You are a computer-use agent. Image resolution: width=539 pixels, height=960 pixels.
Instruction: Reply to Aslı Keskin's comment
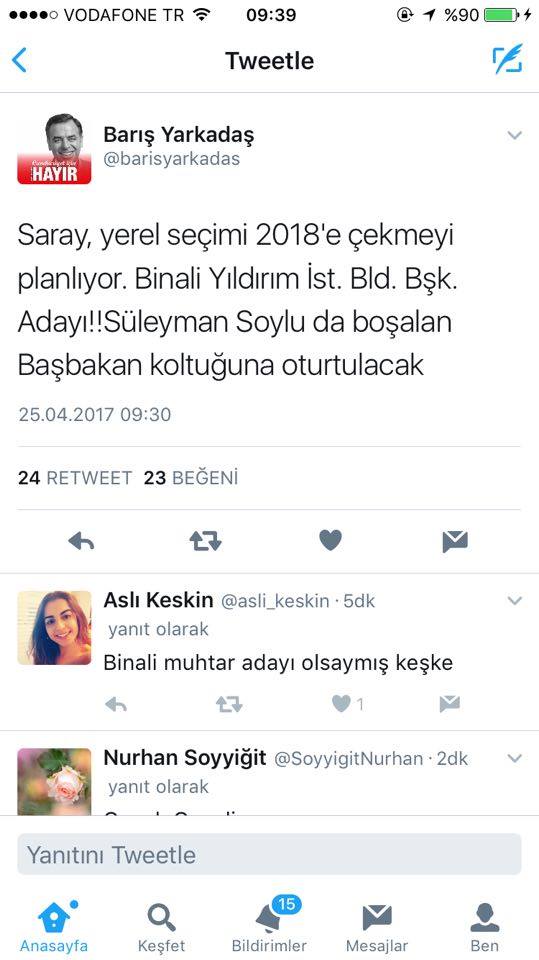coord(116,705)
